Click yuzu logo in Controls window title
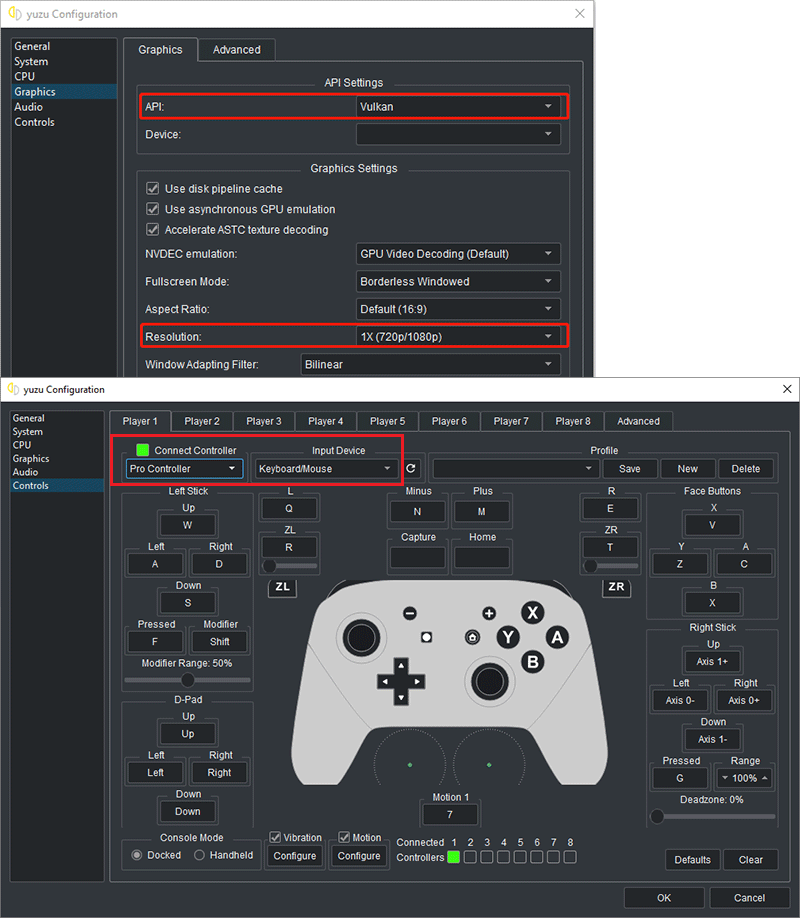The height and width of the screenshot is (918, 800). pos(13,389)
